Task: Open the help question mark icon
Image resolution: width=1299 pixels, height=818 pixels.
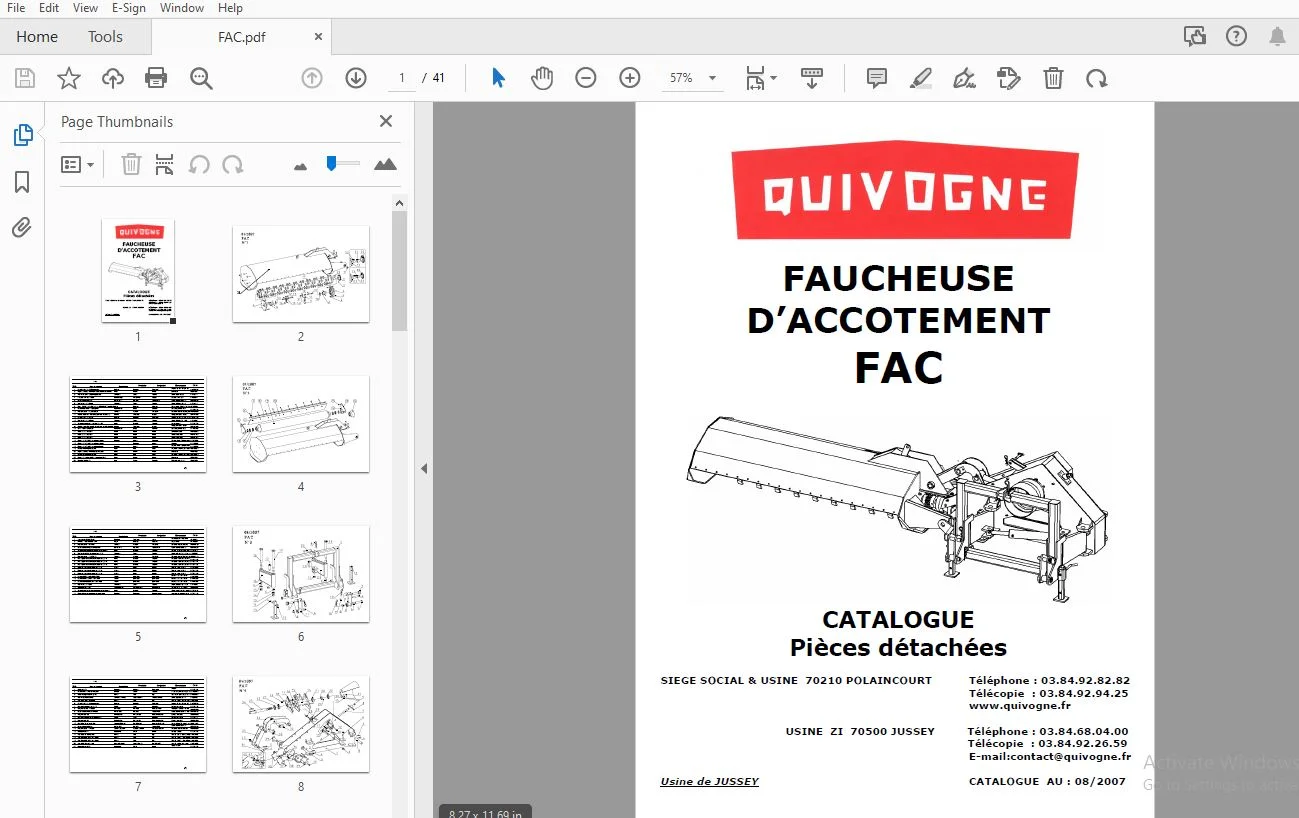Action: pyautogui.click(x=1236, y=37)
